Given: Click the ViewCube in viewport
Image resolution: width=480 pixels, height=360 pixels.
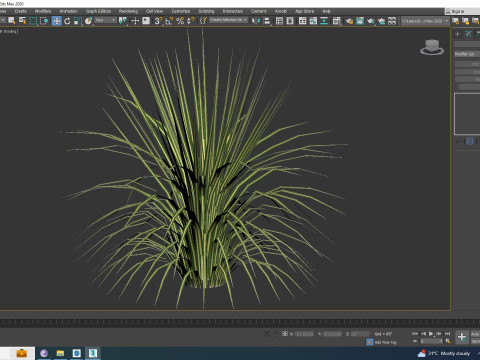Looking at the screenshot, I should 432,47.
